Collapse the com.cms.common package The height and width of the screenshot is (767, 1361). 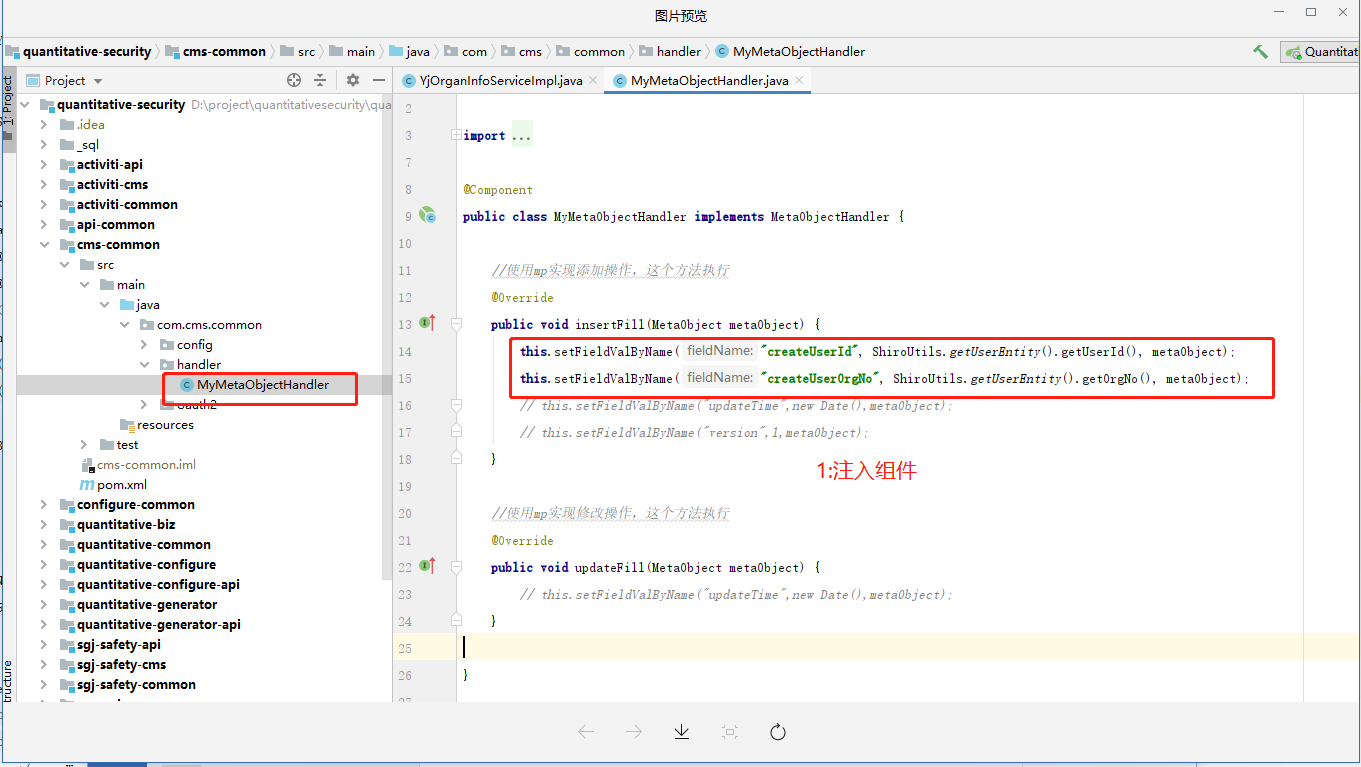click(124, 325)
